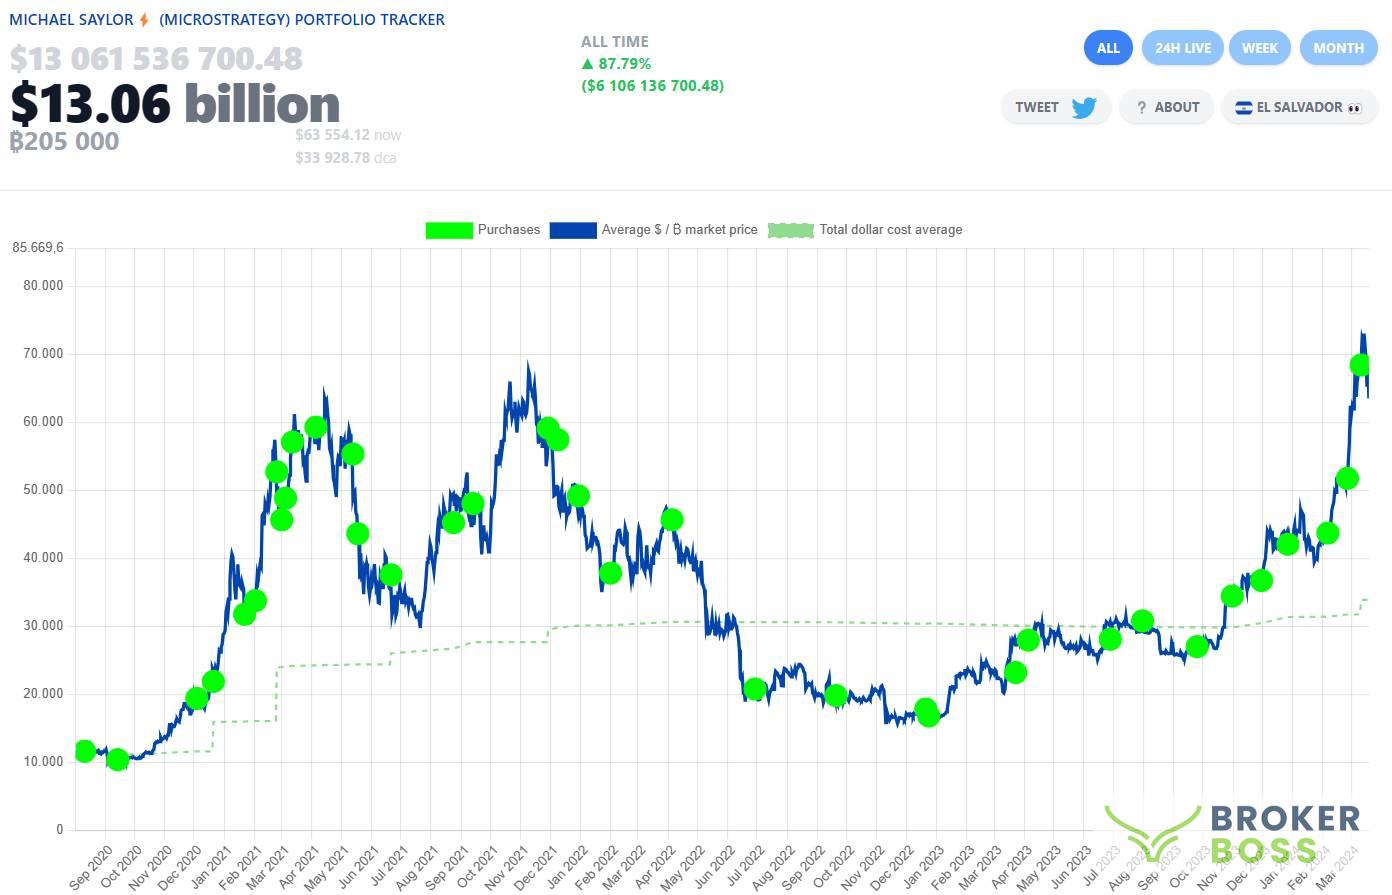Click the green Purchases legend swatch
This screenshot has height=895, width=1392.
449,230
